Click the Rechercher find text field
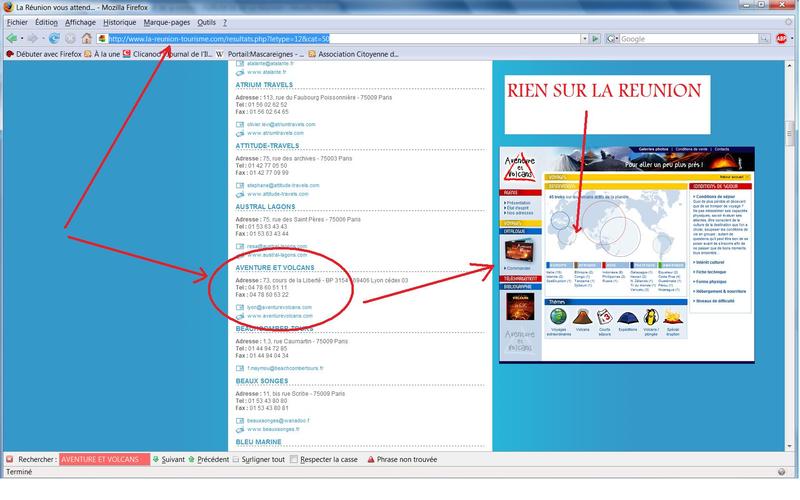800x500 pixels. (103, 458)
